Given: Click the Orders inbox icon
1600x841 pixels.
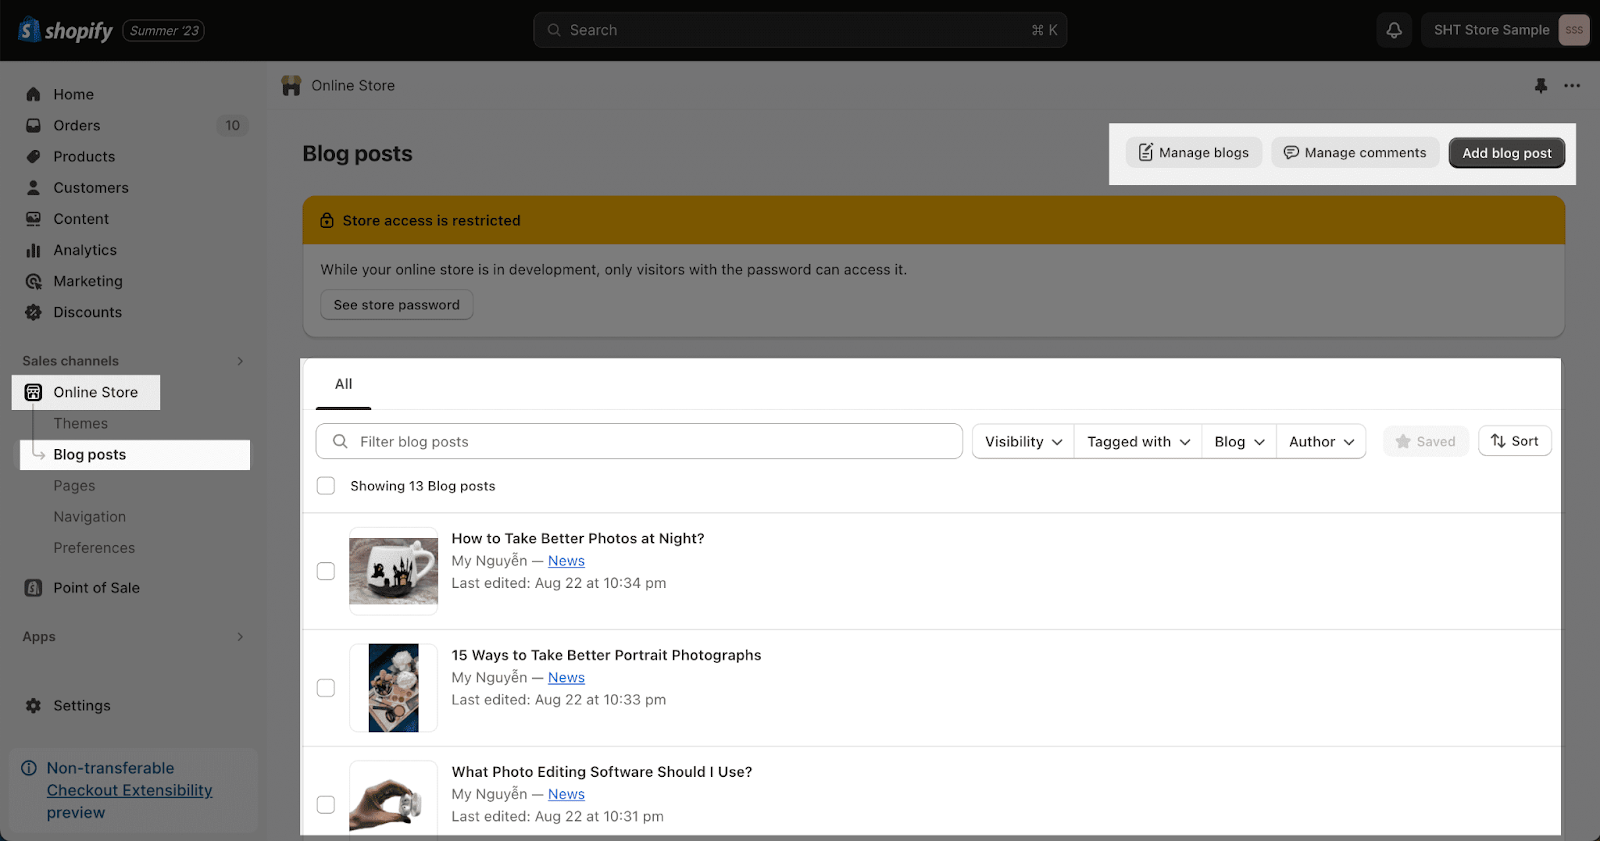Looking at the screenshot, I should pyautogui.click(x=33, y=125).
